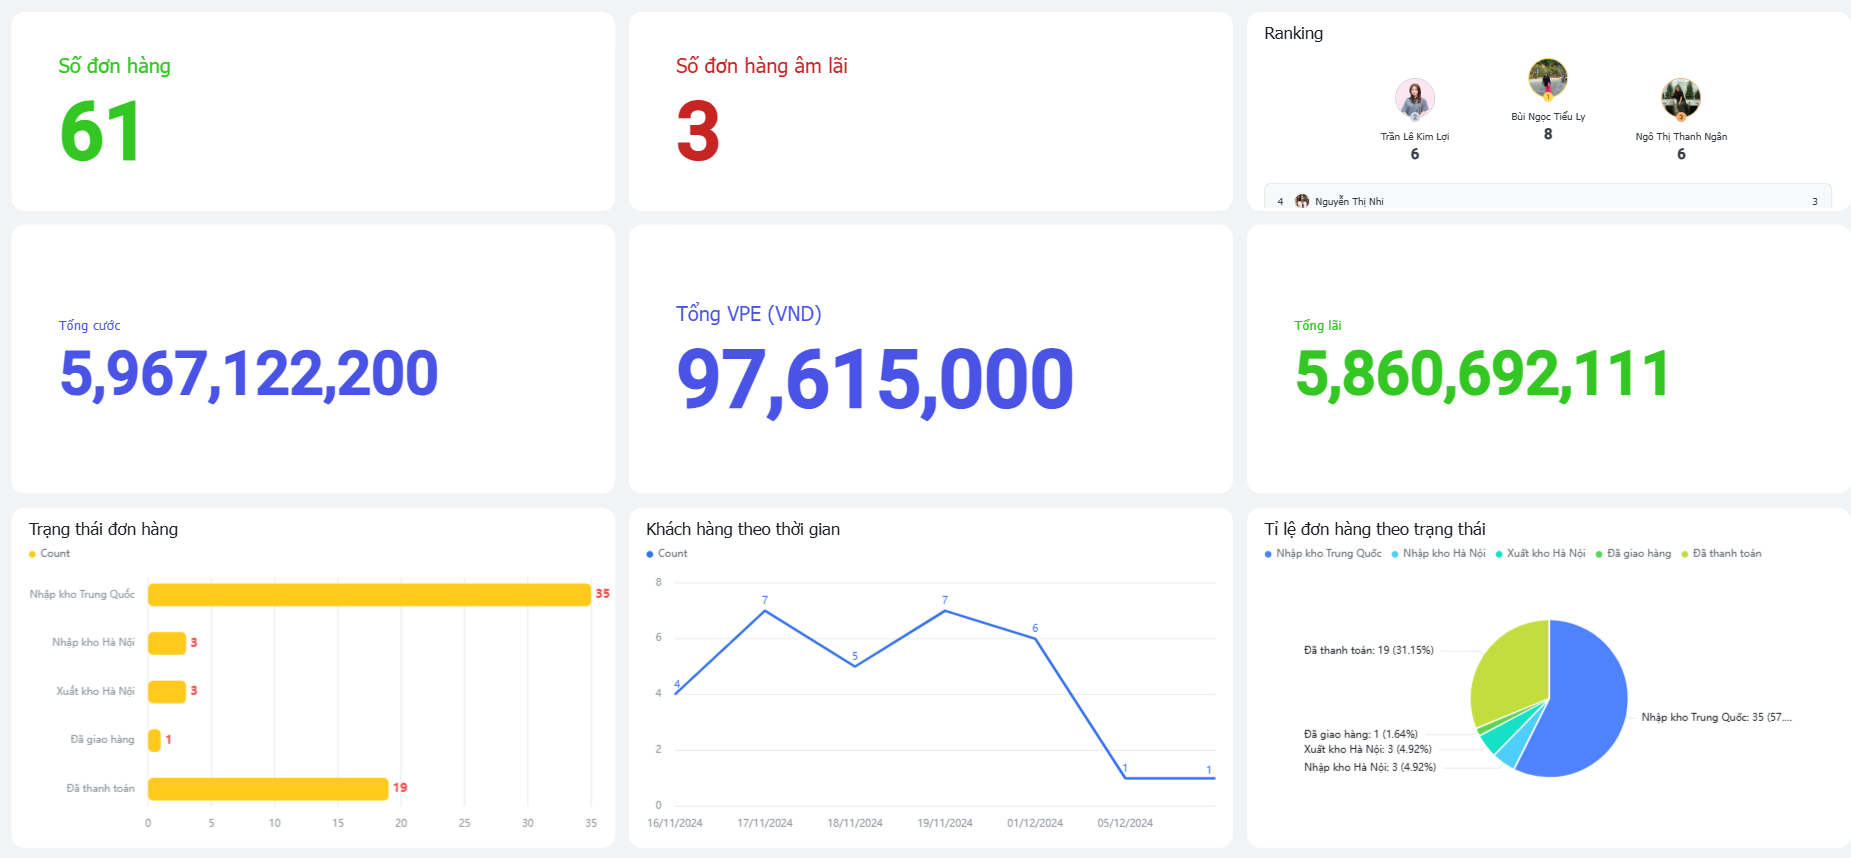The height and width of the screenshot is (858, 1851).
Task: Click the line point valued 5 at 18/11/2024
Action: (855, 666)
